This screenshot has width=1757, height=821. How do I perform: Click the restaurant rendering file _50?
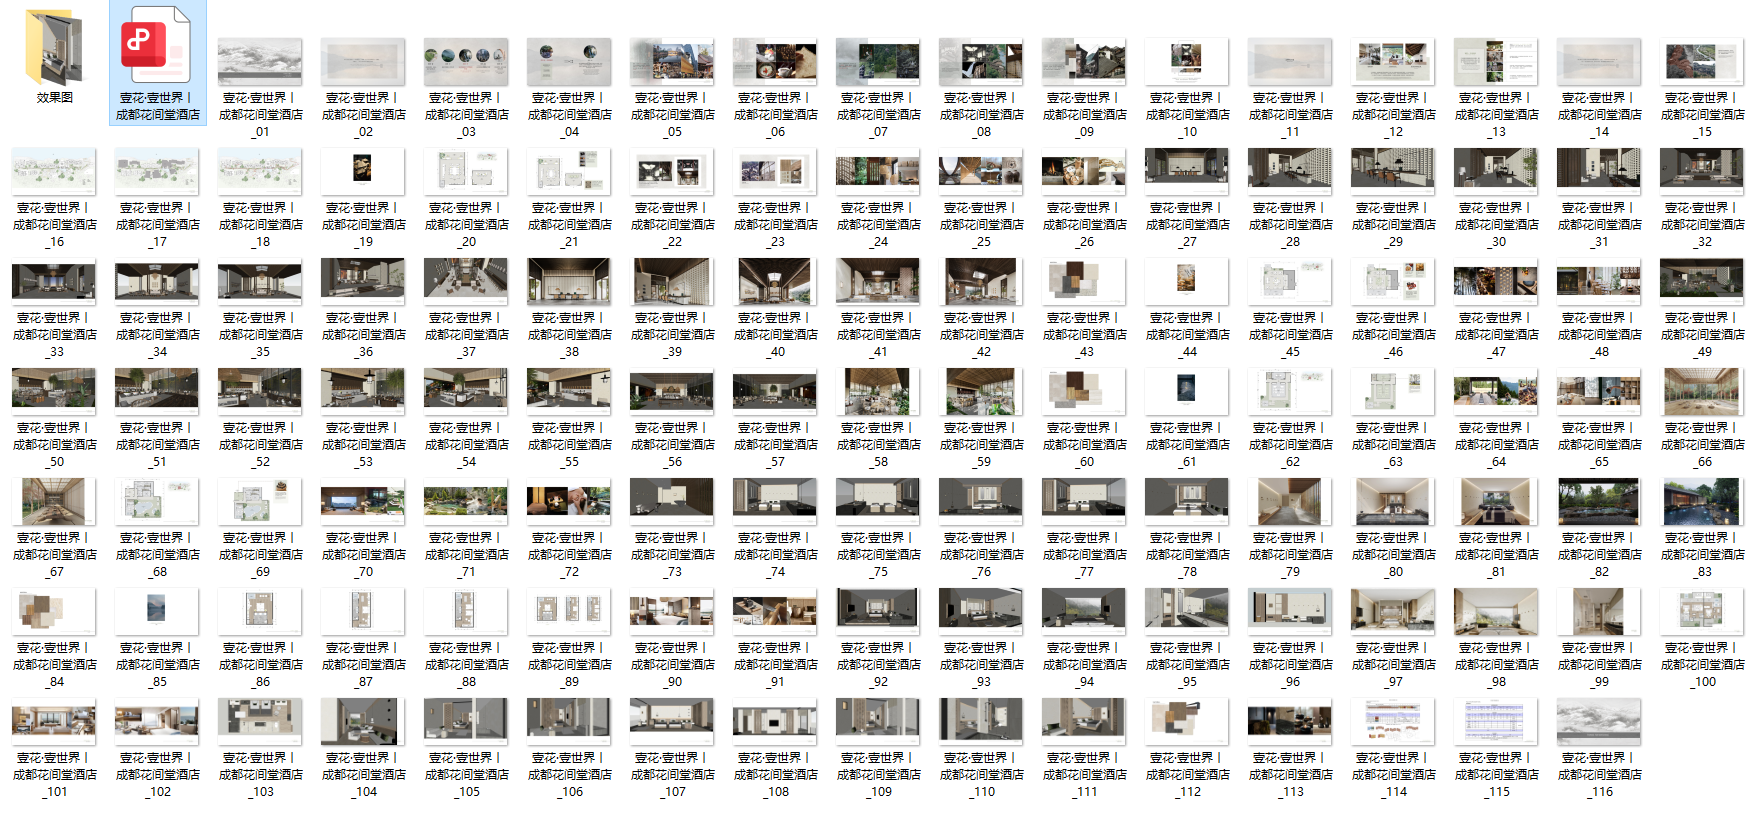pyautogui.click(x=54, y=392)
